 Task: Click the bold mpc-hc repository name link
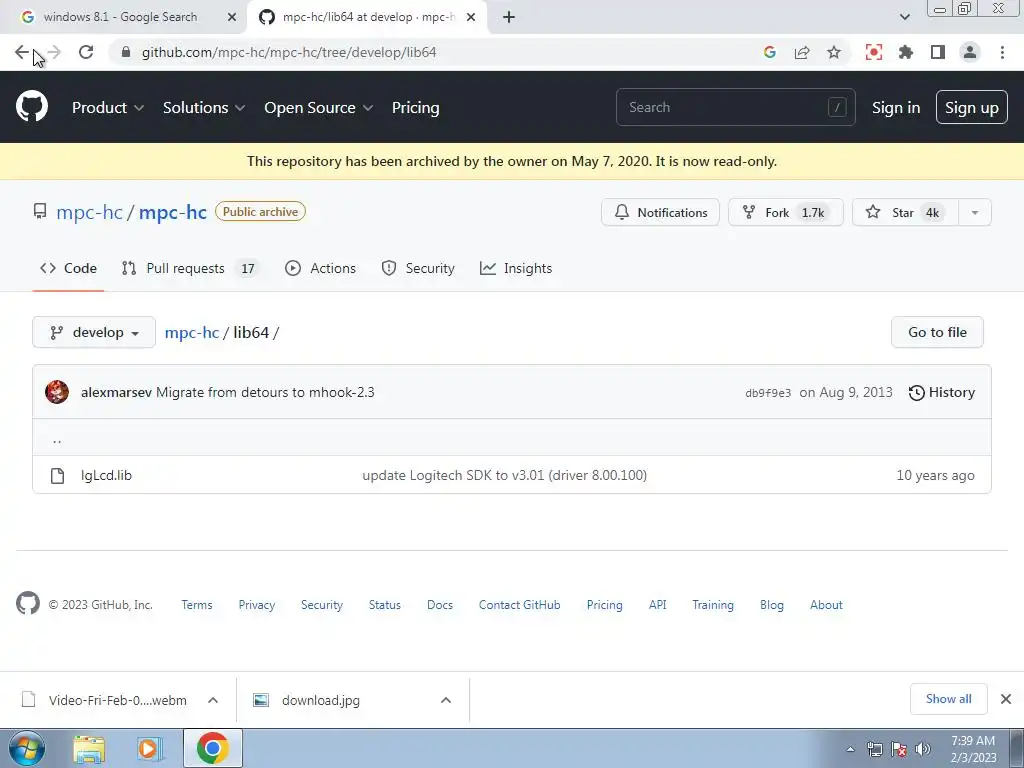[x=172, y=212]
